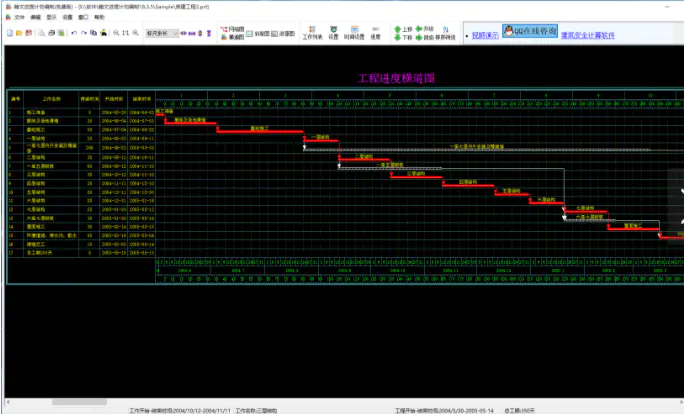Click the zoom in magnifier icon
684x414 pixels.
[116, 33]
